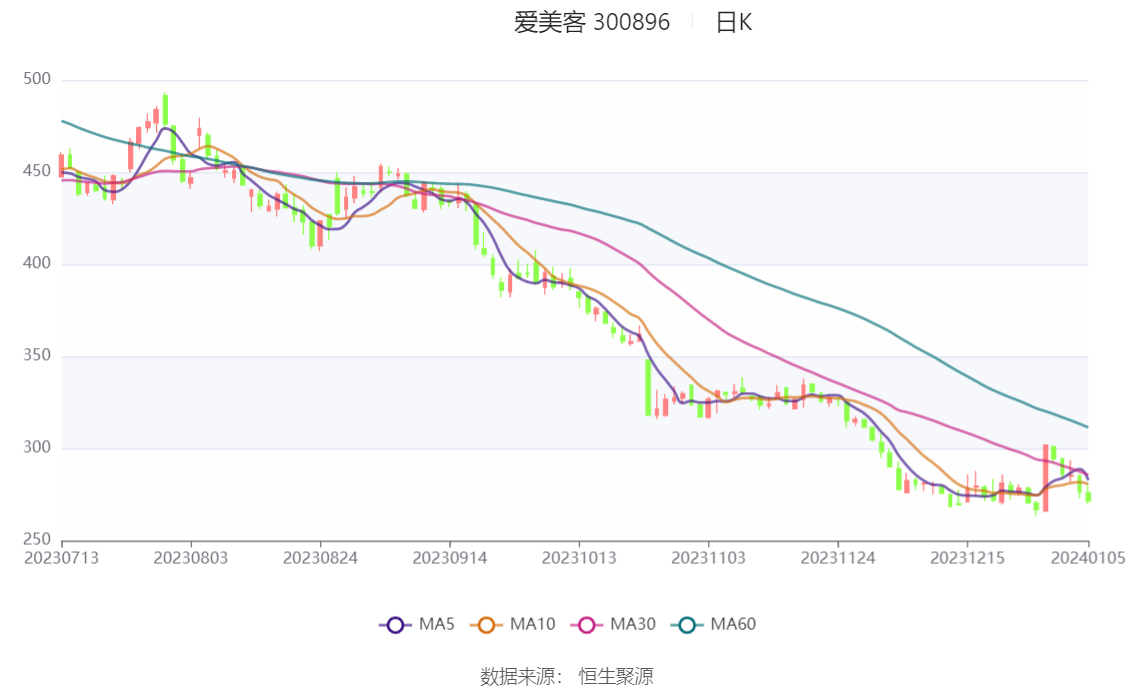Click the 日K label in title
Image resolution: width=1134 pixels, height=689 pixels.
[734, 22]
